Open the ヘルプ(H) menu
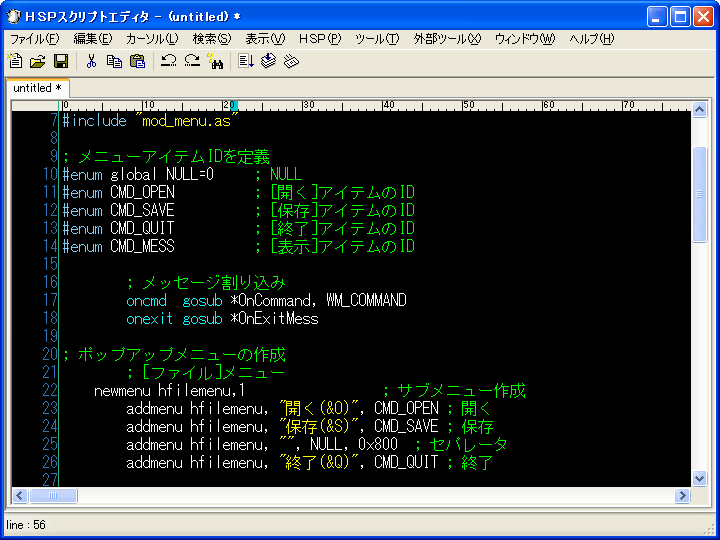Screen dimensions: 720x540 coord(591,39)
